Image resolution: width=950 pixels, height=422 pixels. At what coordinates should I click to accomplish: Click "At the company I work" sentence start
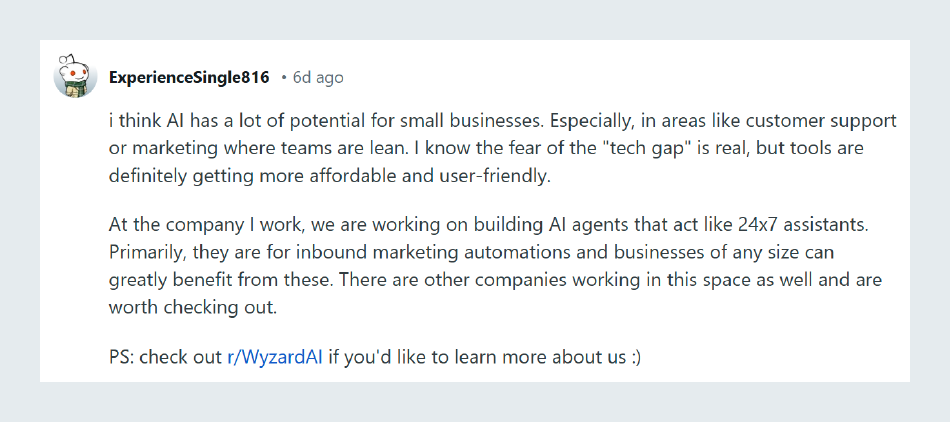pyautogui.click(x=202, y=225)
